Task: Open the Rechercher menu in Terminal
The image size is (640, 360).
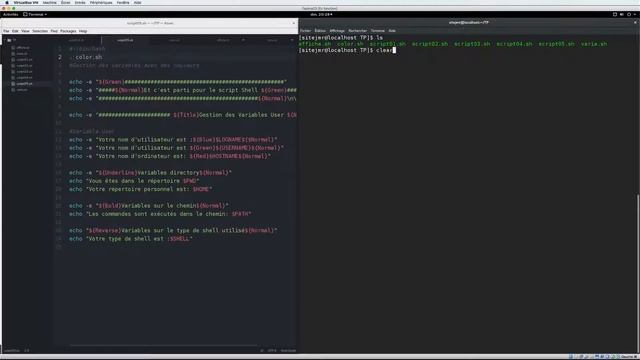Action: pyautogui.click(x=358, y=31)
